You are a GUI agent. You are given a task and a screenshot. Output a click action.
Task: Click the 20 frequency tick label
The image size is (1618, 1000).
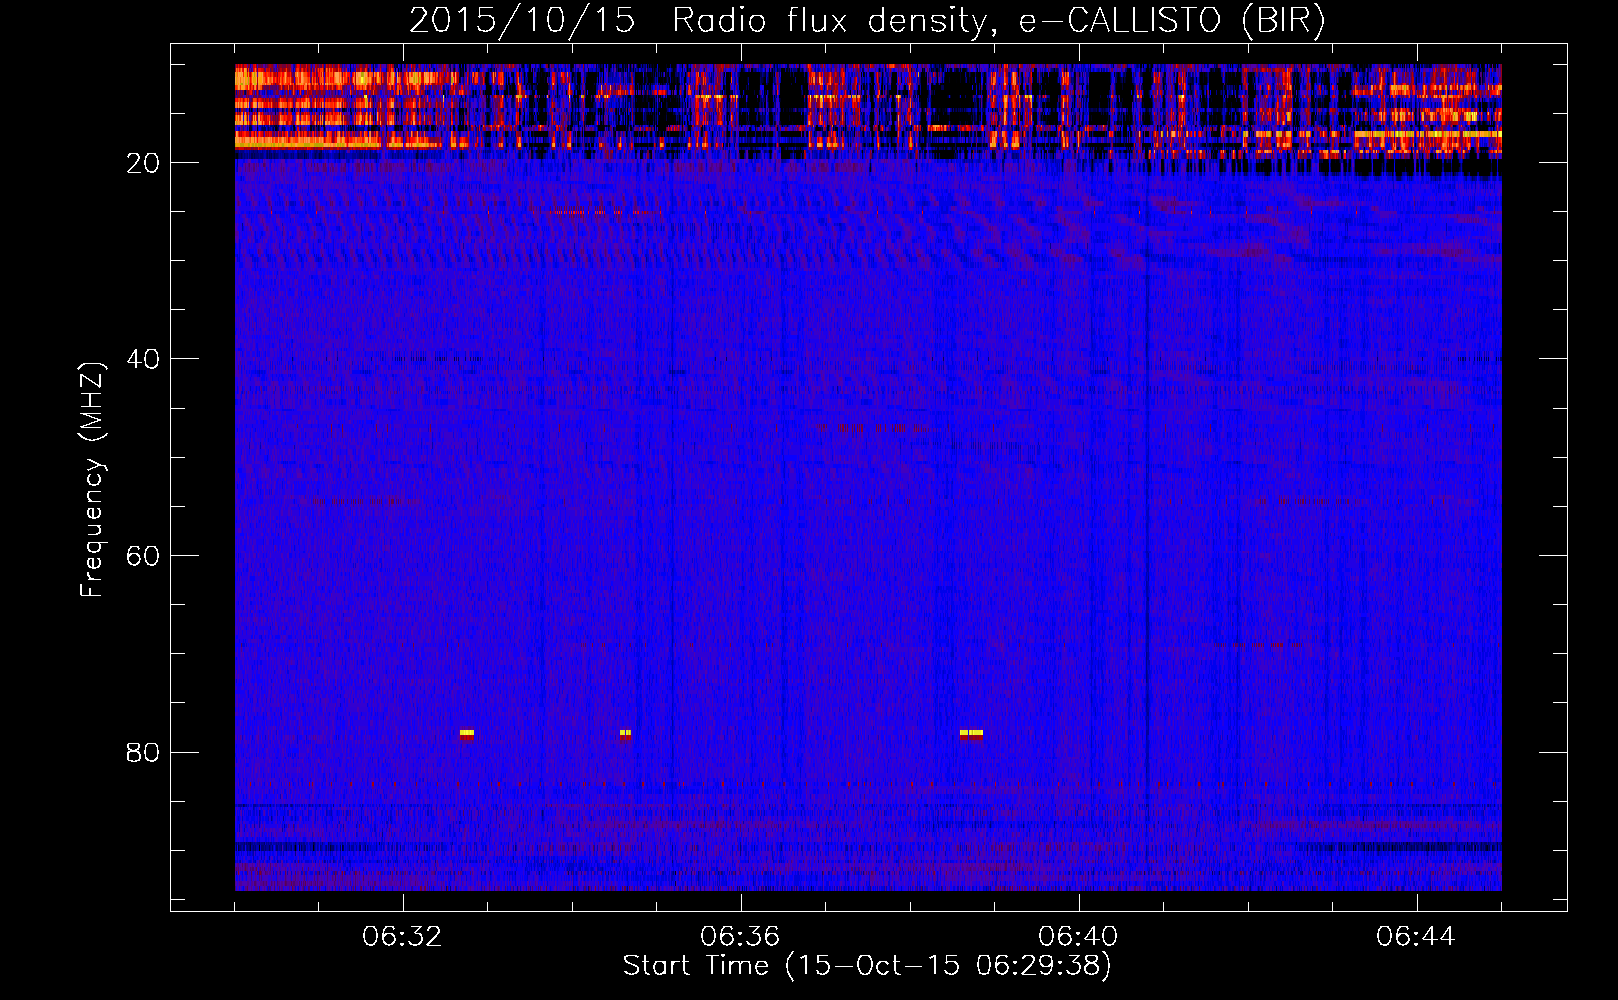point(143,163)
